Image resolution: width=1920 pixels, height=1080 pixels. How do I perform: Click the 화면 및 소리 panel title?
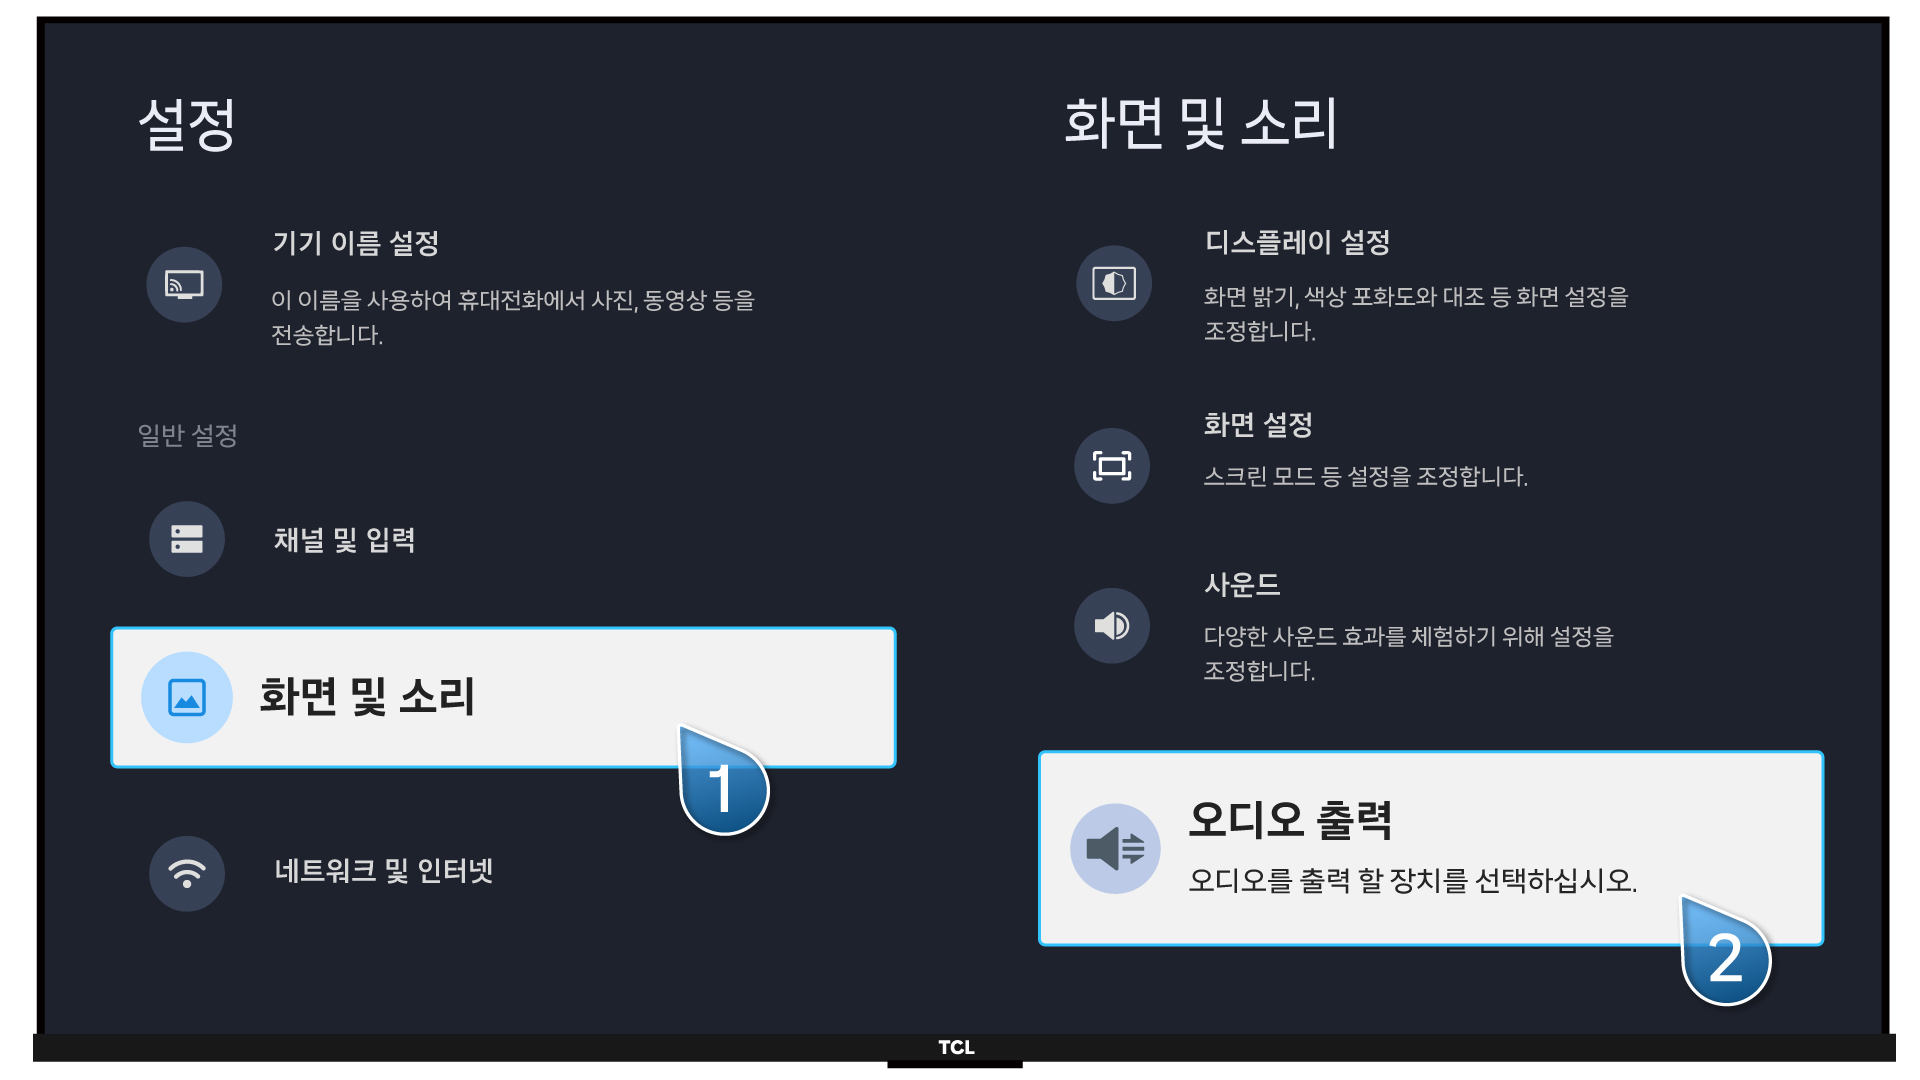tap(1200, 124)
